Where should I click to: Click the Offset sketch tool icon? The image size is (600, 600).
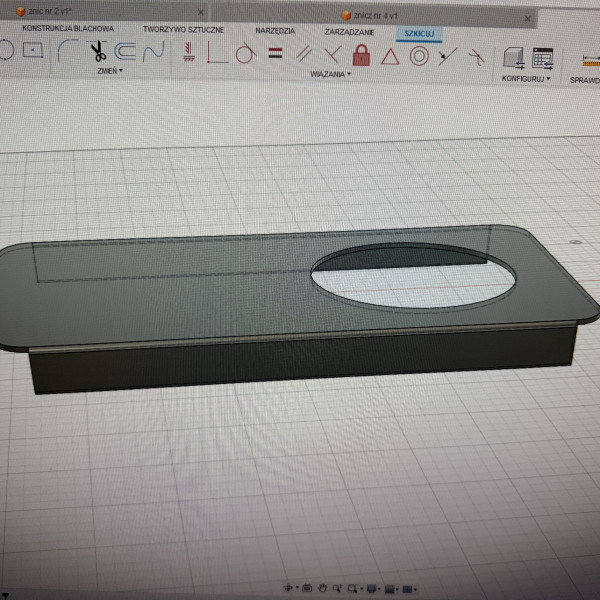tap(126, 52)
